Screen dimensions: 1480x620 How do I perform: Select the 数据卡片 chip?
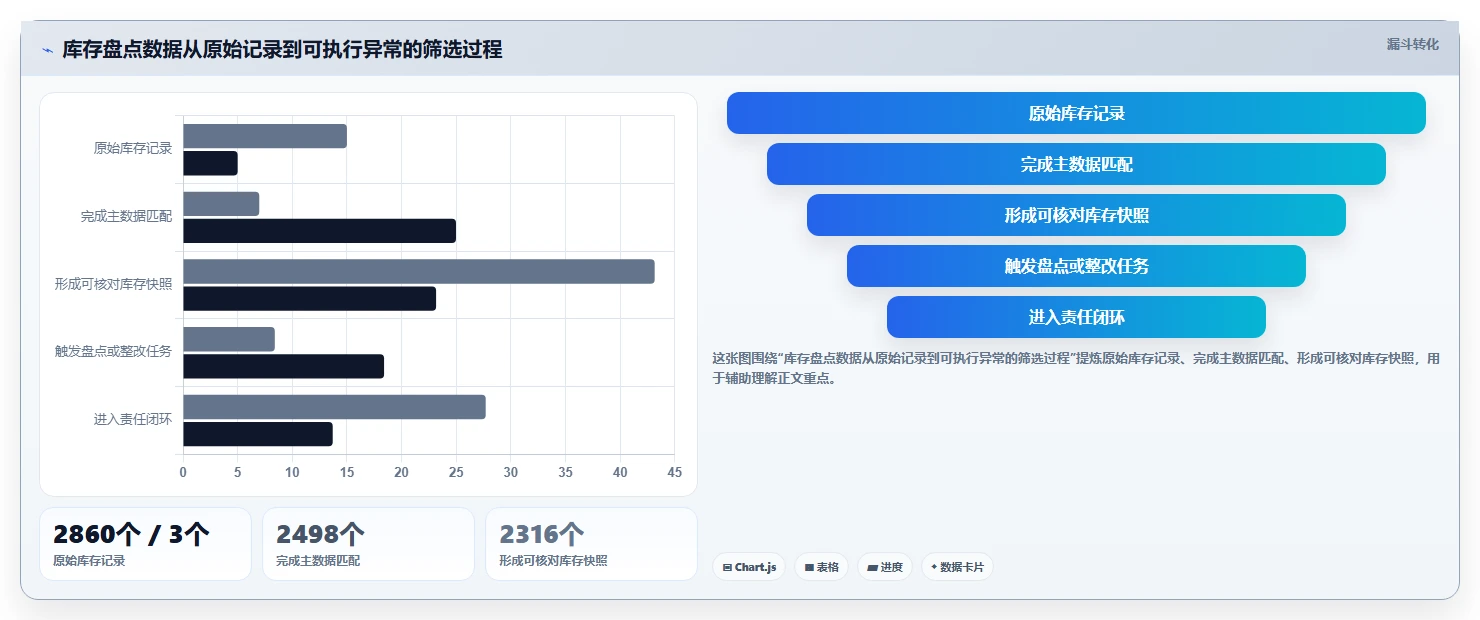pos(957,567)
